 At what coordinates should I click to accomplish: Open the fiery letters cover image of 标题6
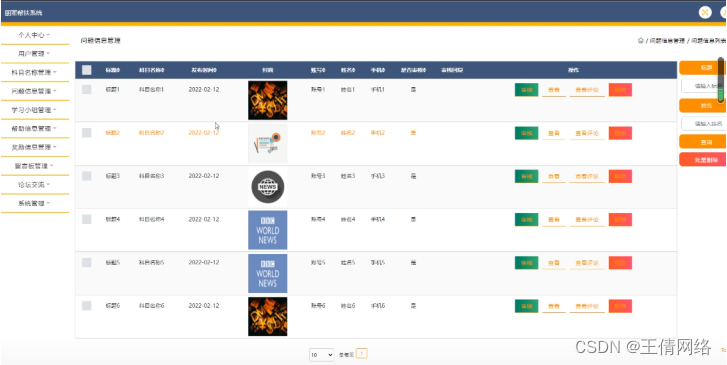268,316
